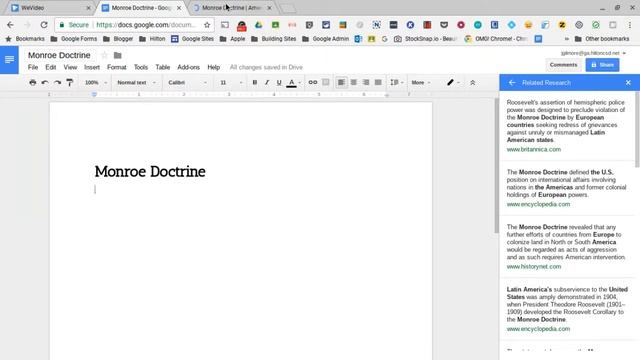Screen dimensions: 640x360
Task: Open Normal text styles dropdown
Action: pyautogui.click(x=136, y=82)
